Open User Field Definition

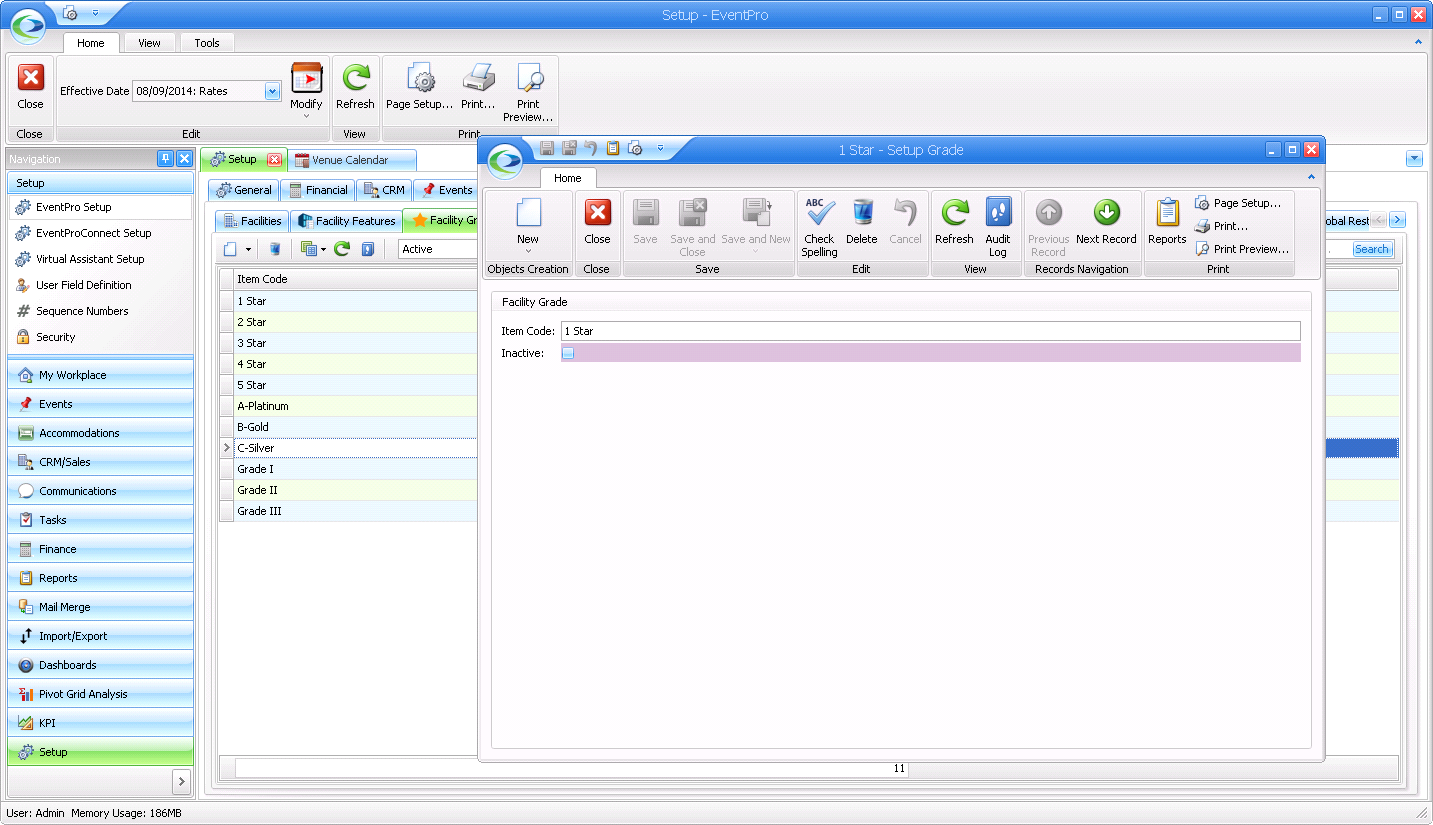[x=100, y=285]
